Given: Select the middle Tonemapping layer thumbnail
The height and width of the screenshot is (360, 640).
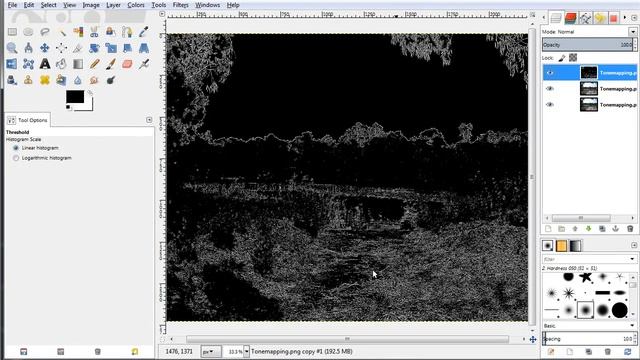Looking at the screenshot, I should point(589,89).
